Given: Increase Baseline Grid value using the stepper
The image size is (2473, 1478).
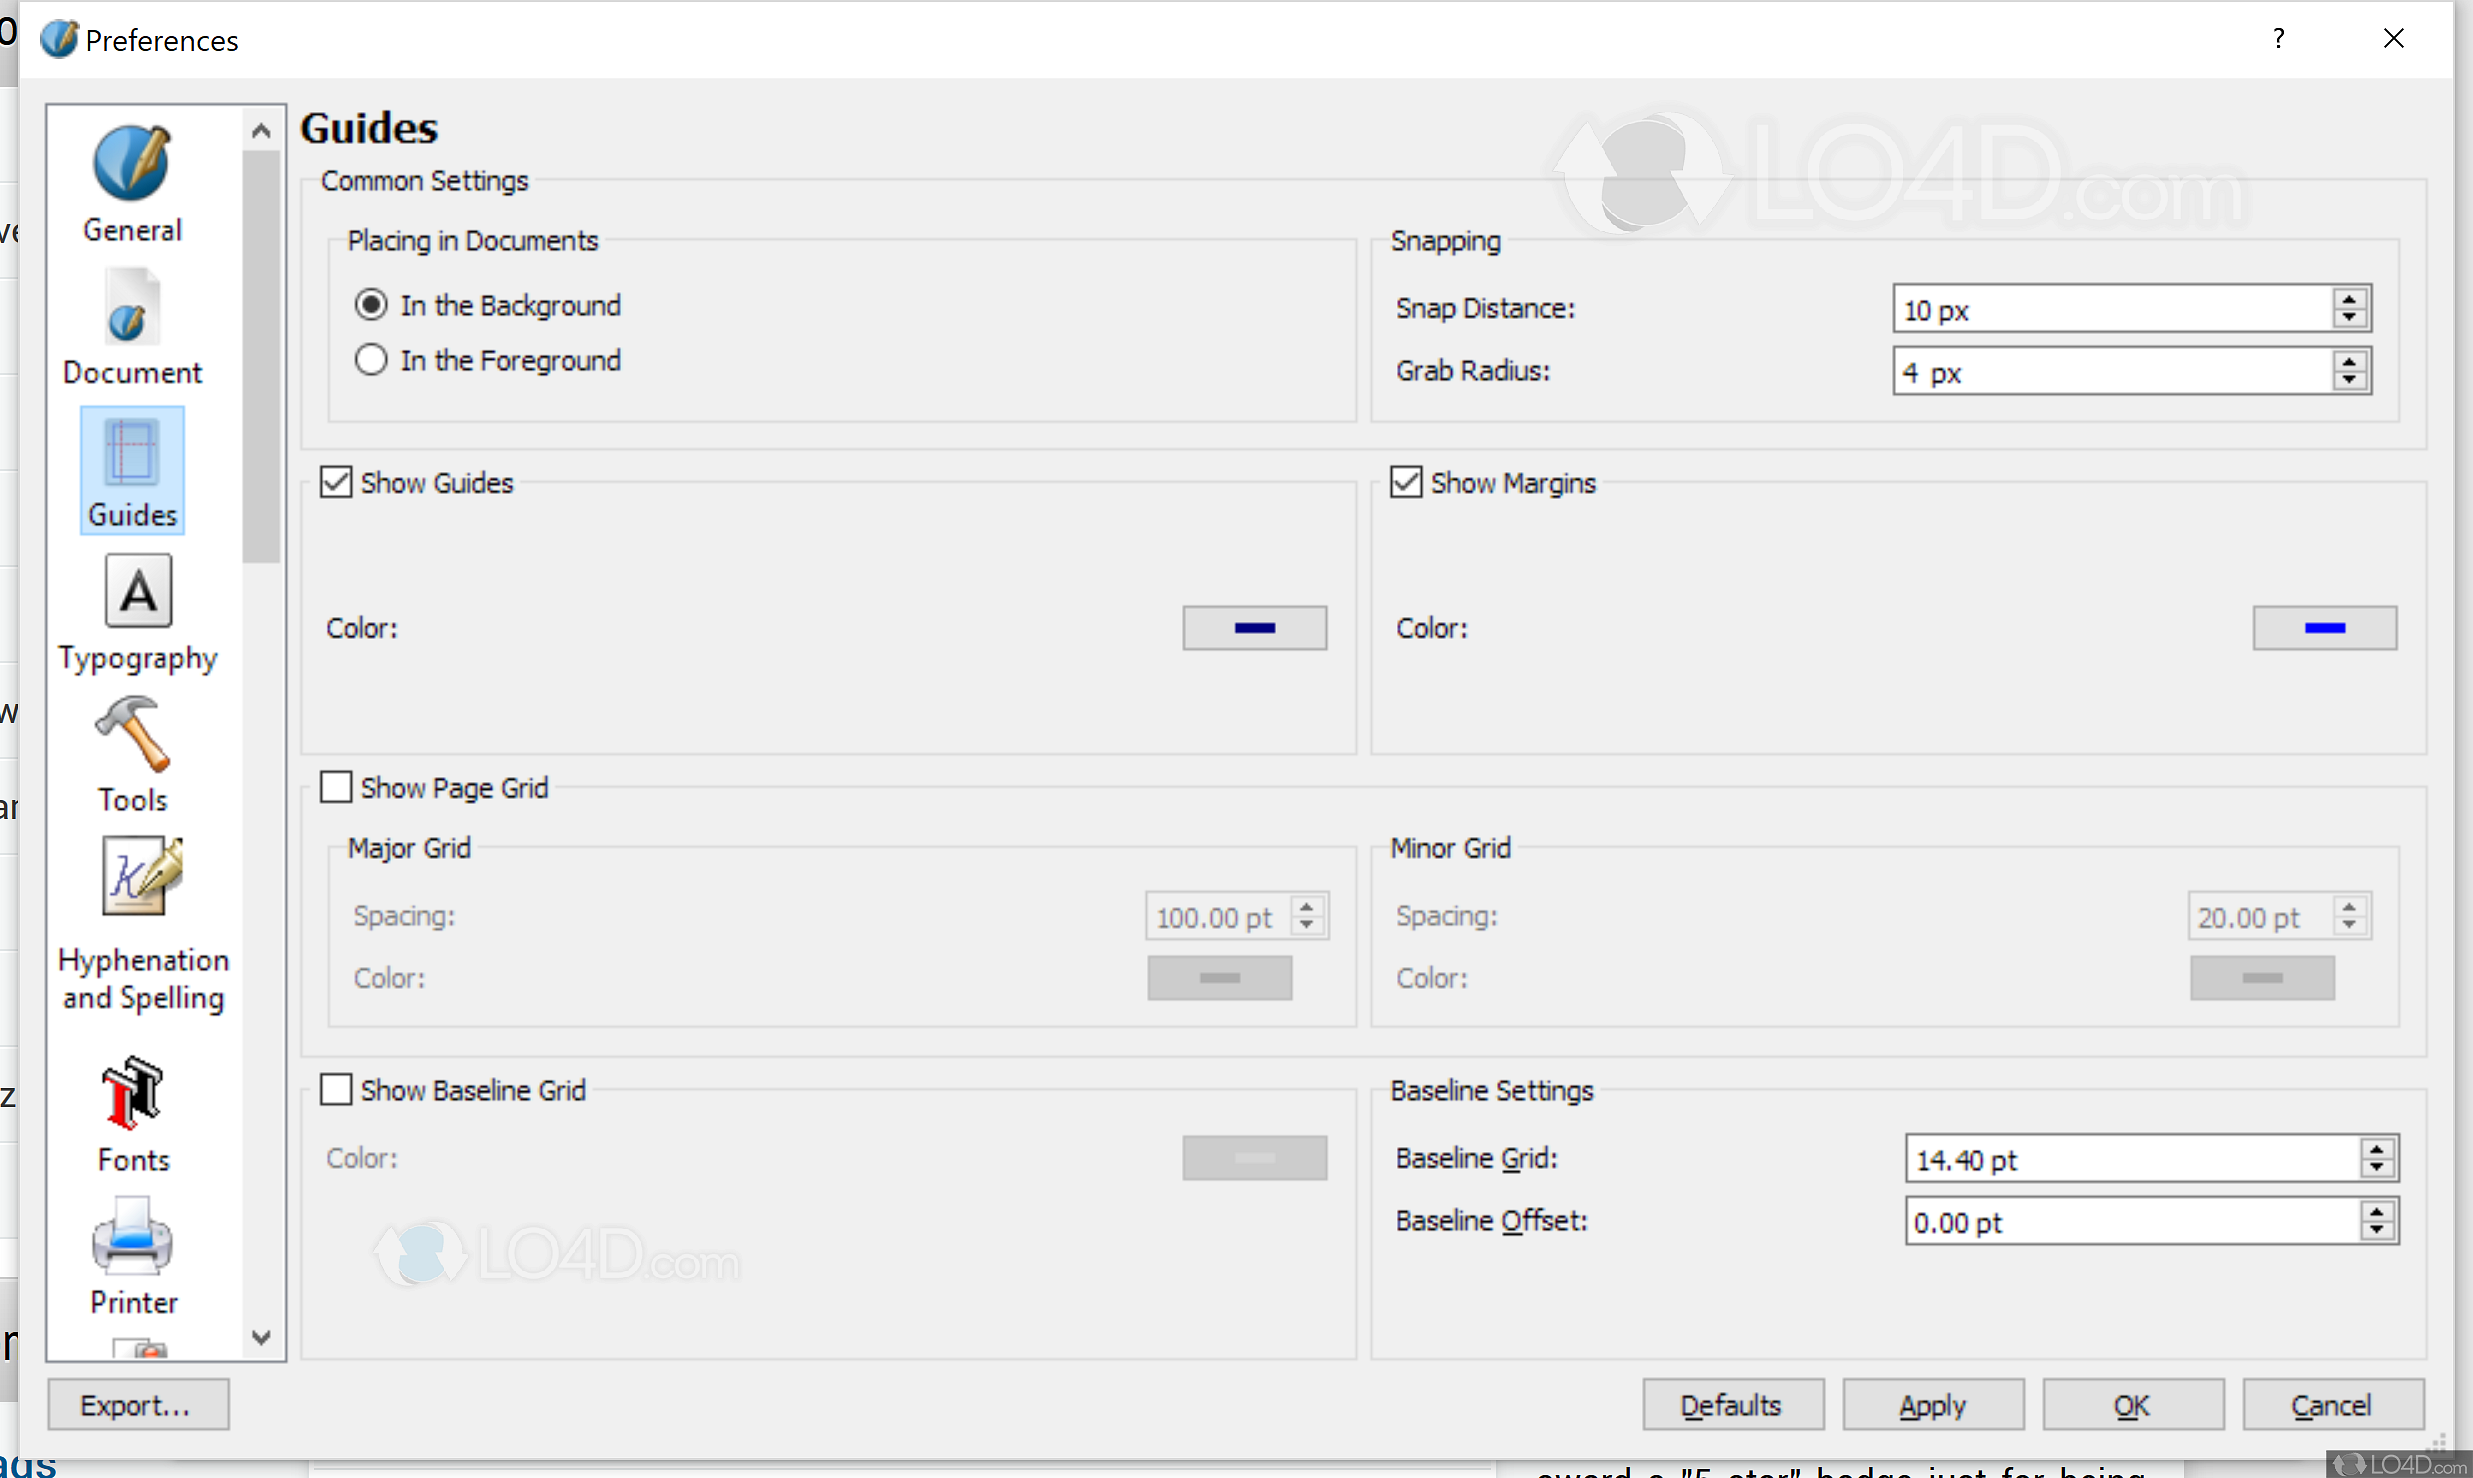Looking at the screenshot, I should pos(2377,1148).
